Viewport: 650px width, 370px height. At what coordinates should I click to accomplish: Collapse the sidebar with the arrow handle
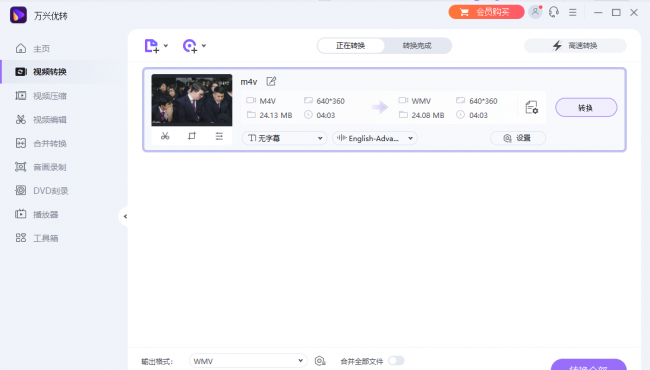click(125, 216)
